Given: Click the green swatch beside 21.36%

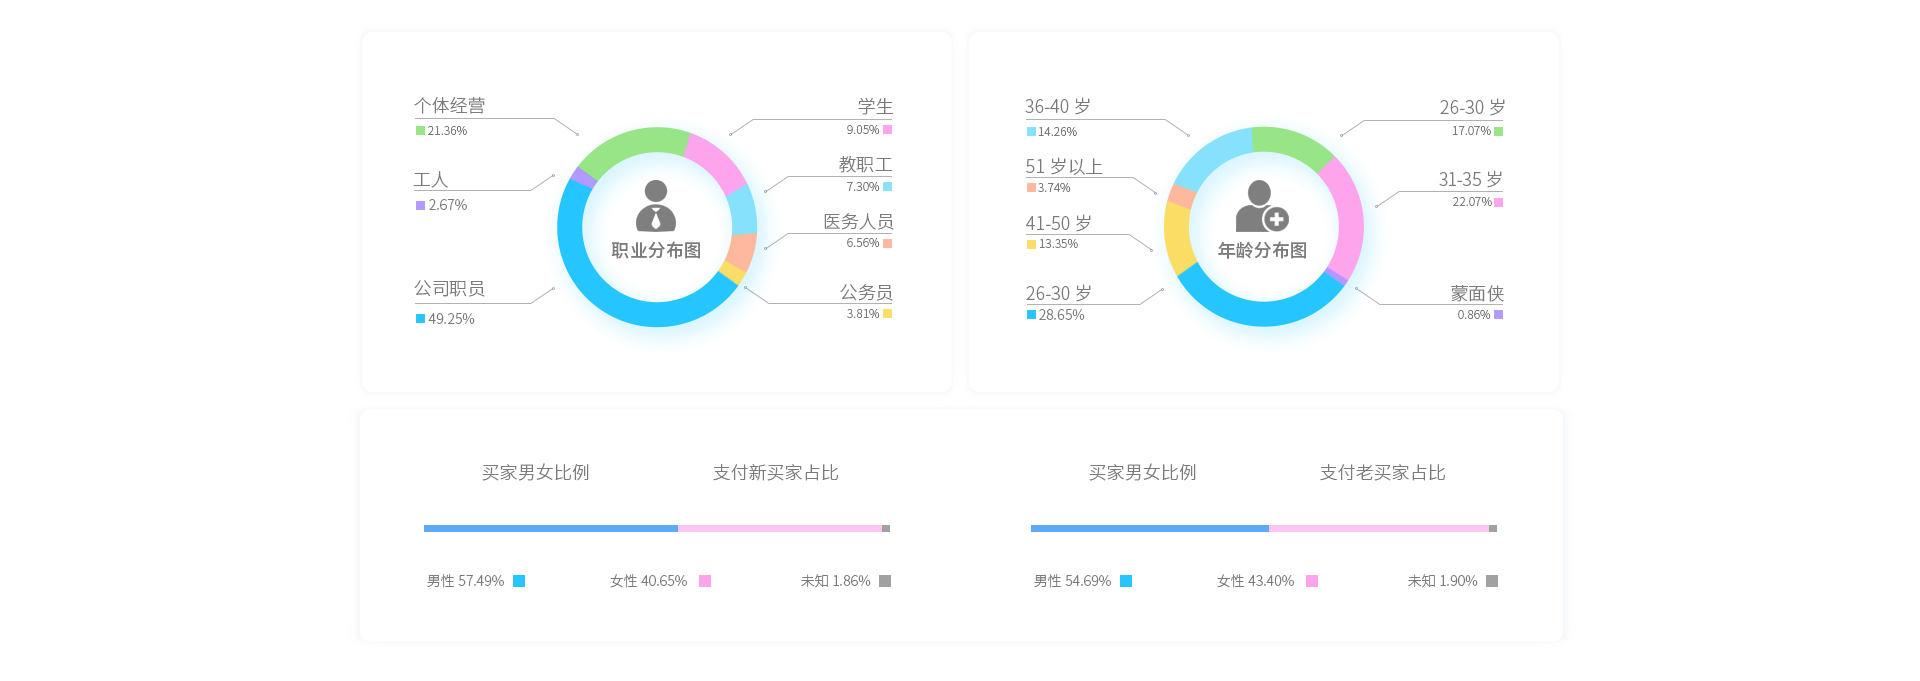Looking at the screenshot, I should tap(420, 131).
